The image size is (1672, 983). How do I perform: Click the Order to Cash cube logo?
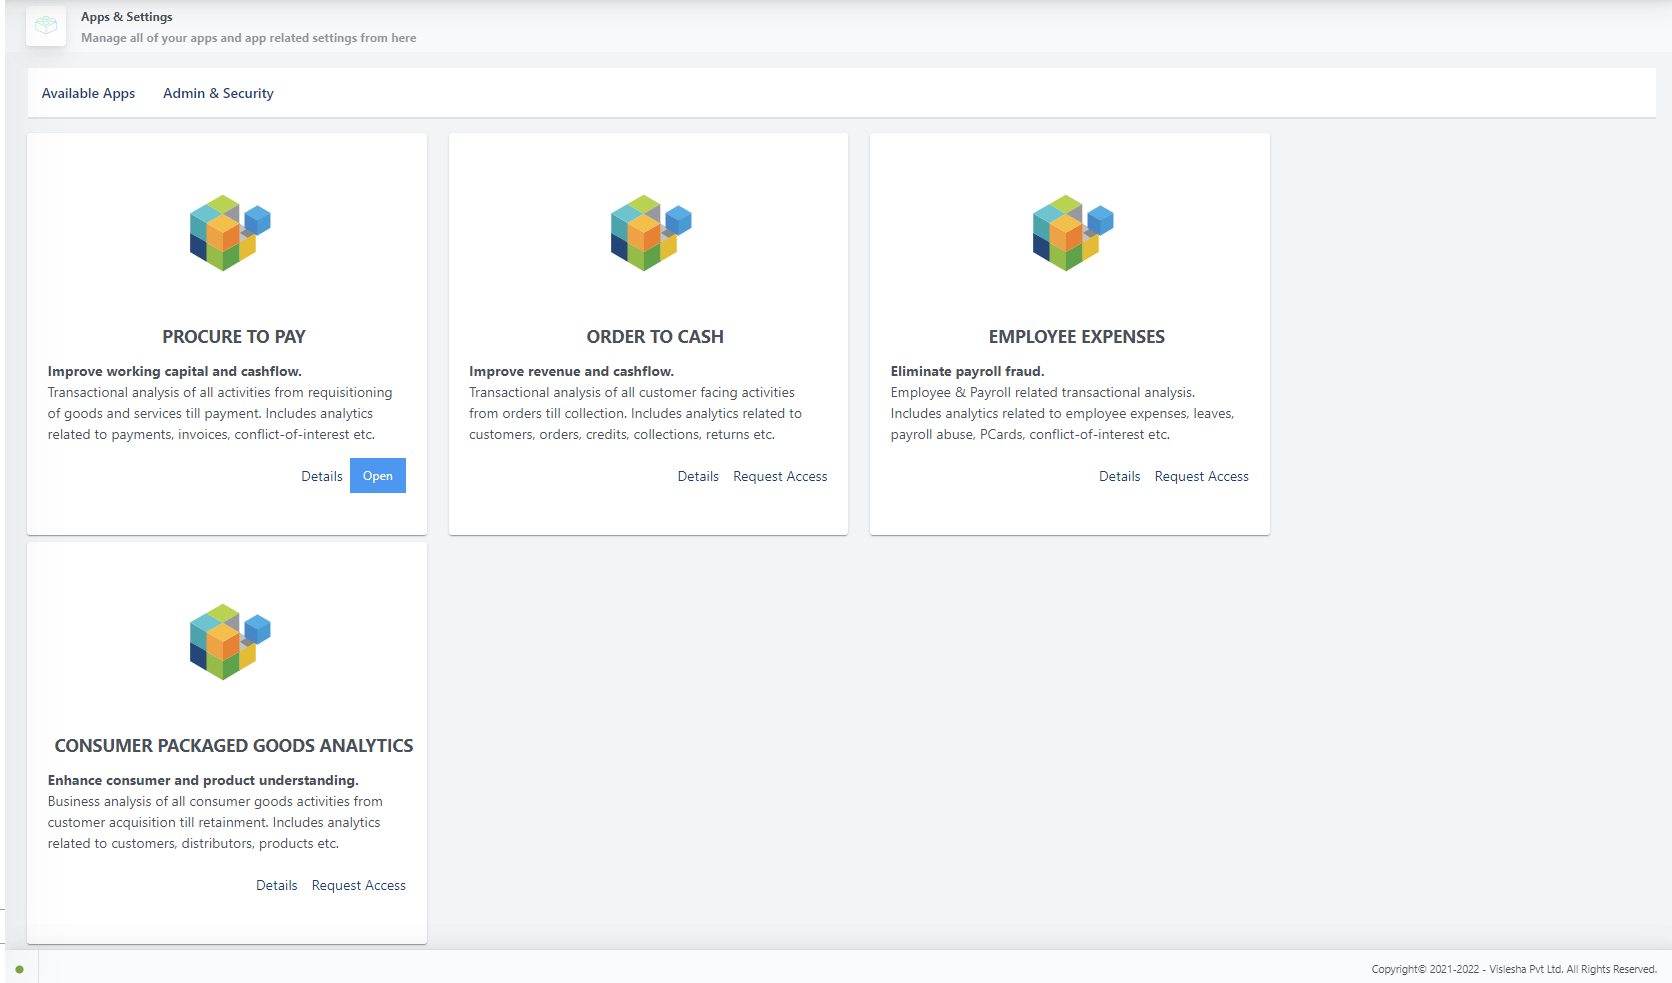651,233
